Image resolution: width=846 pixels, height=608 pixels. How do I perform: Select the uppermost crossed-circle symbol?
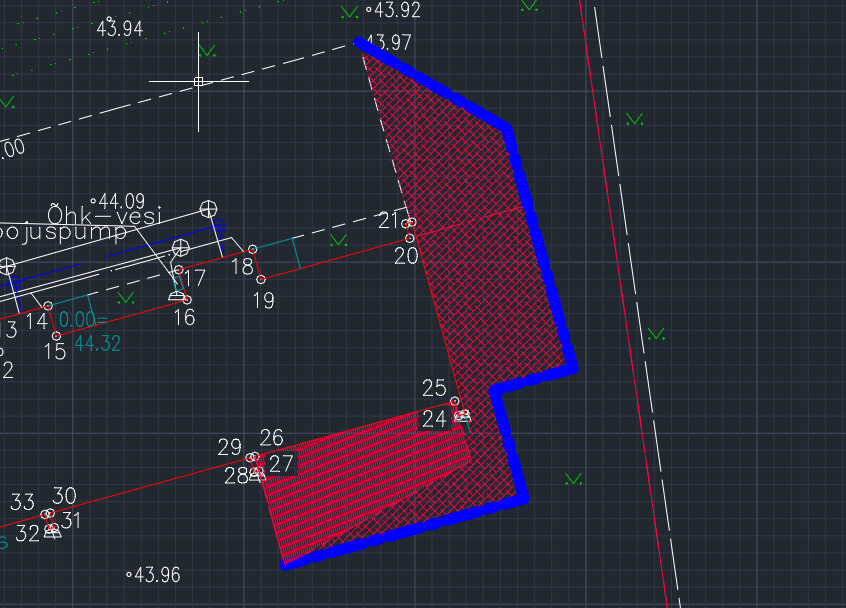click(208, 208)
